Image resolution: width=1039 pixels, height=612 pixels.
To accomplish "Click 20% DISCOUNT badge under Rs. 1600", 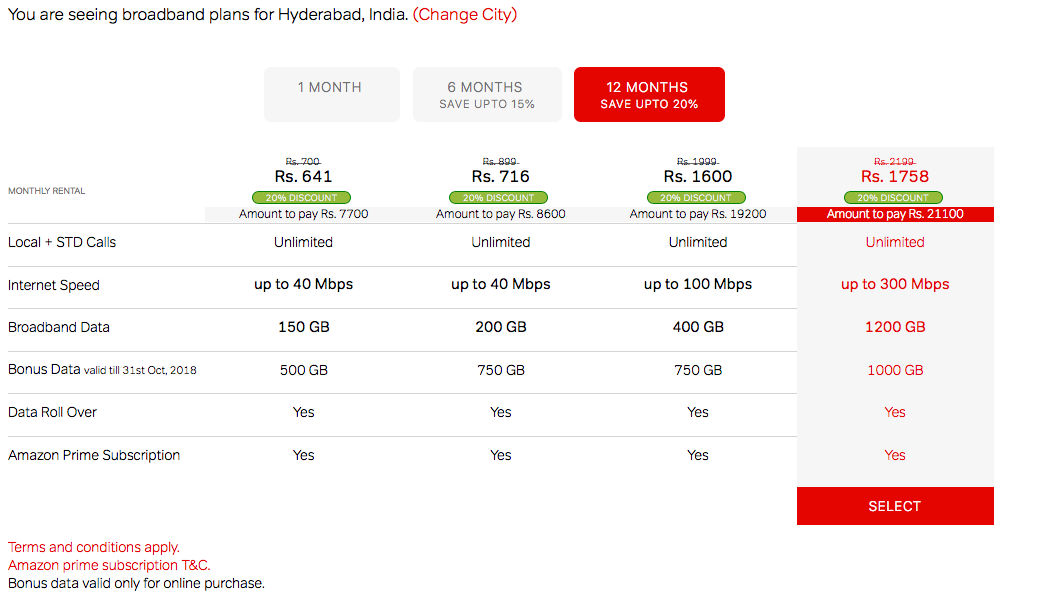I will click(696, 197).
